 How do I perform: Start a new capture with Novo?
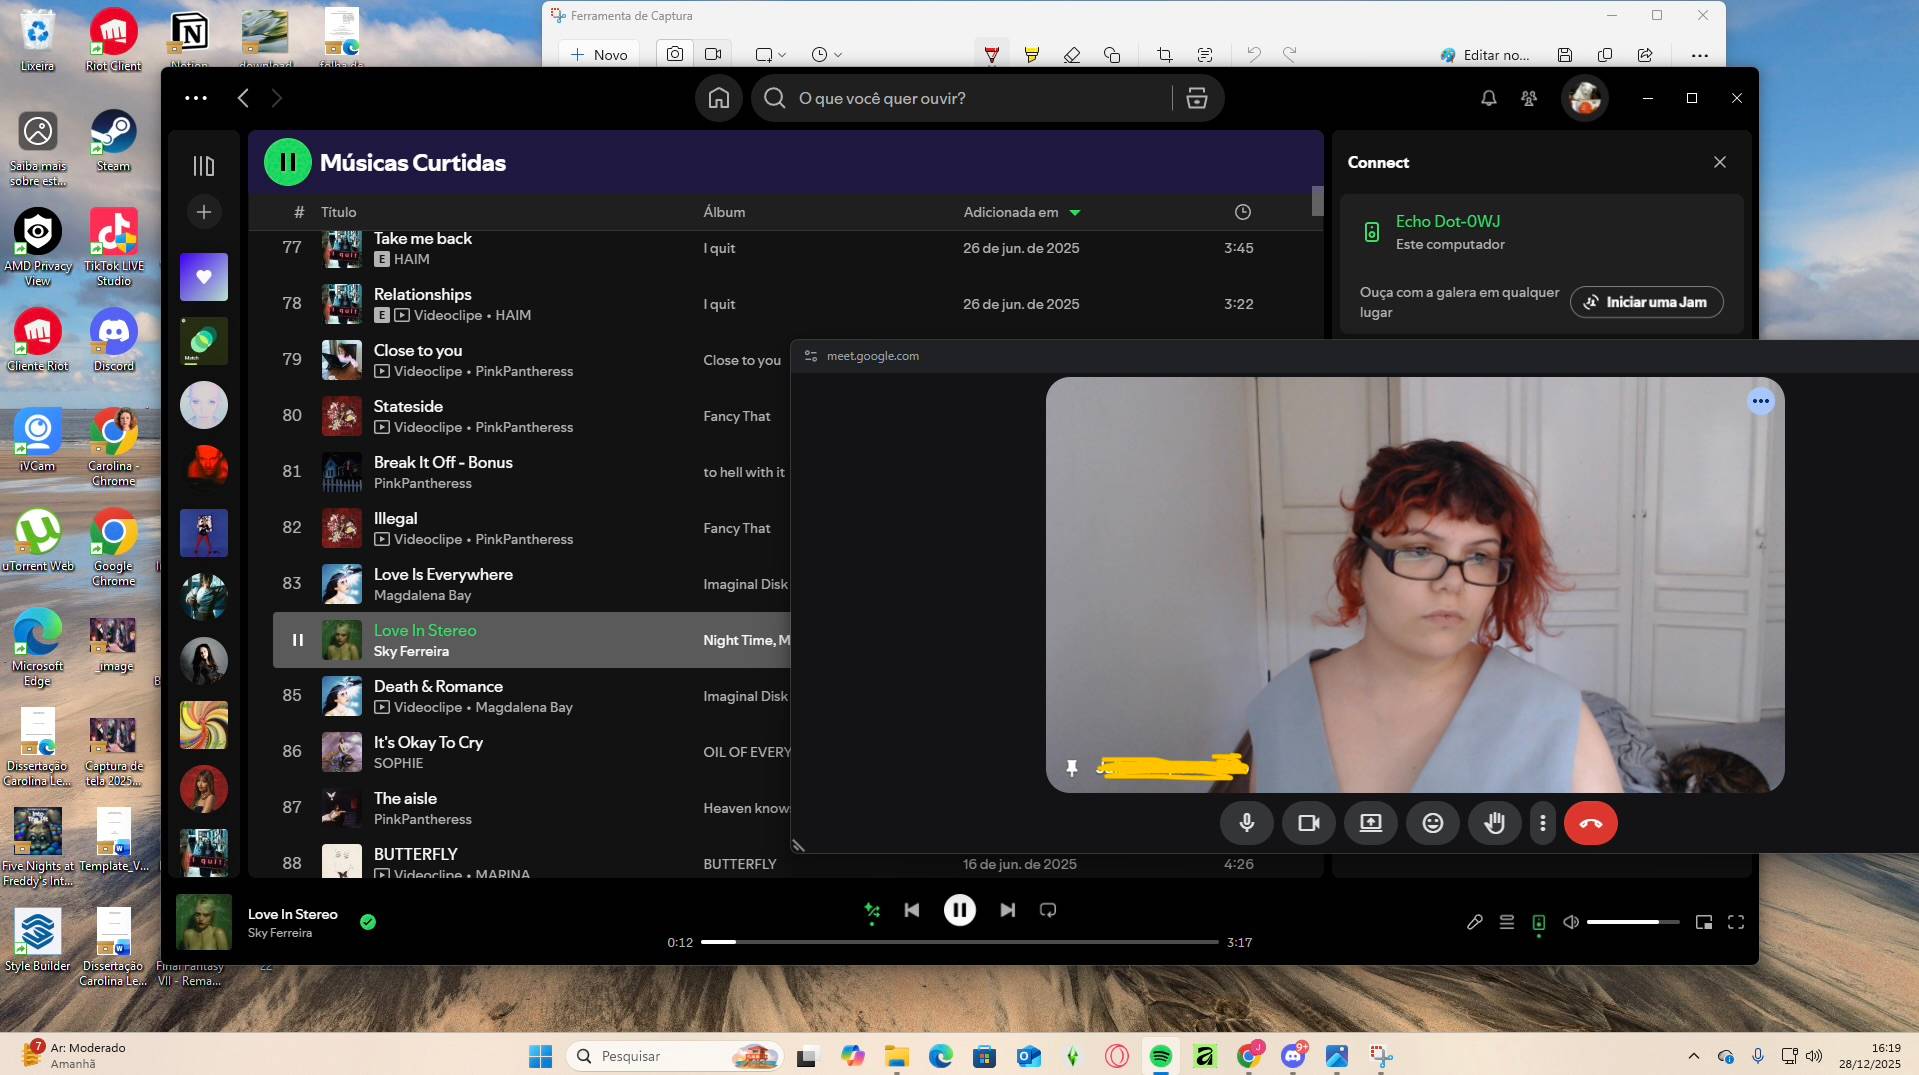tap(599, 55)
